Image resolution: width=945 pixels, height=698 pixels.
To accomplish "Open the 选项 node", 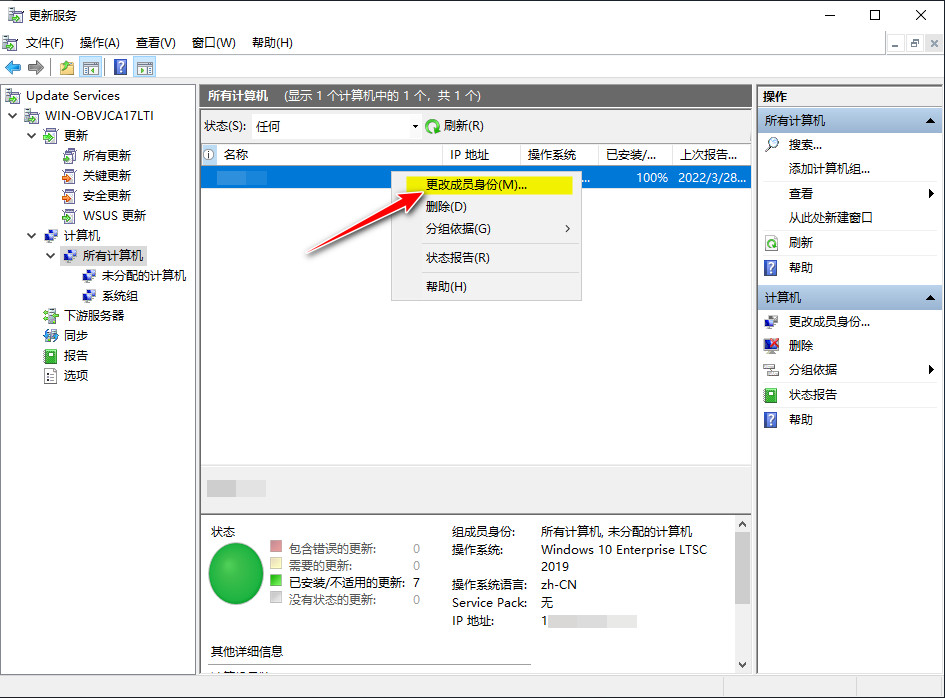I will (76, 376).
